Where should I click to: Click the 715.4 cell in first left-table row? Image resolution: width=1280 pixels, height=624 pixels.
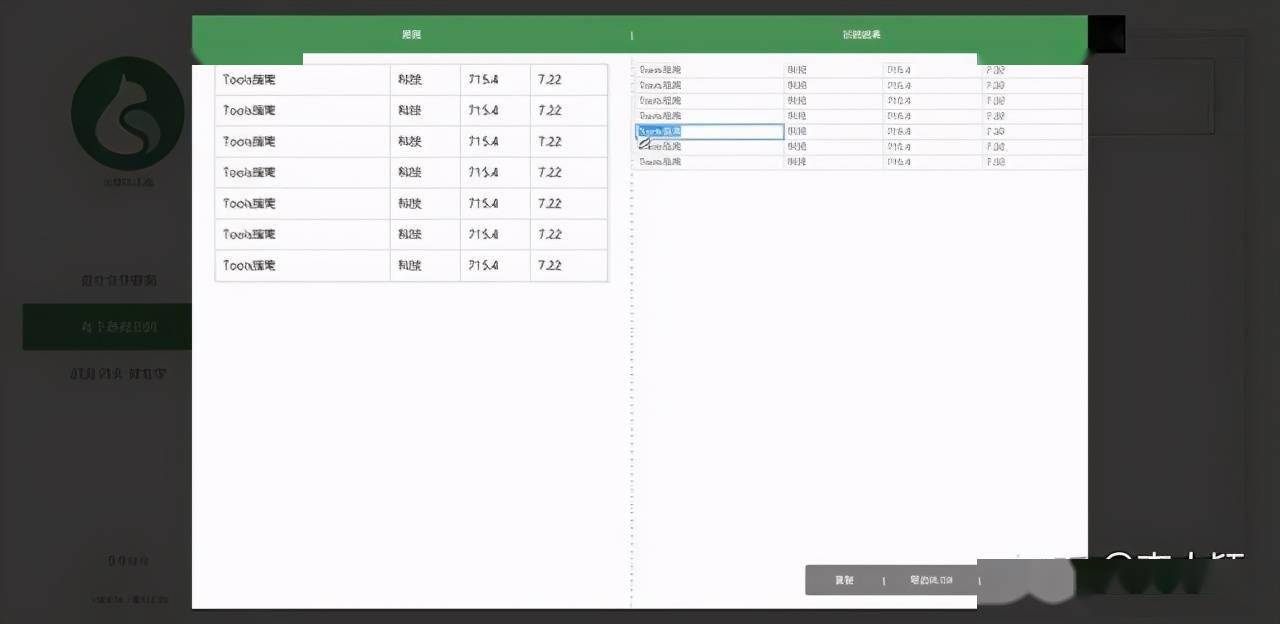point(483,79)
